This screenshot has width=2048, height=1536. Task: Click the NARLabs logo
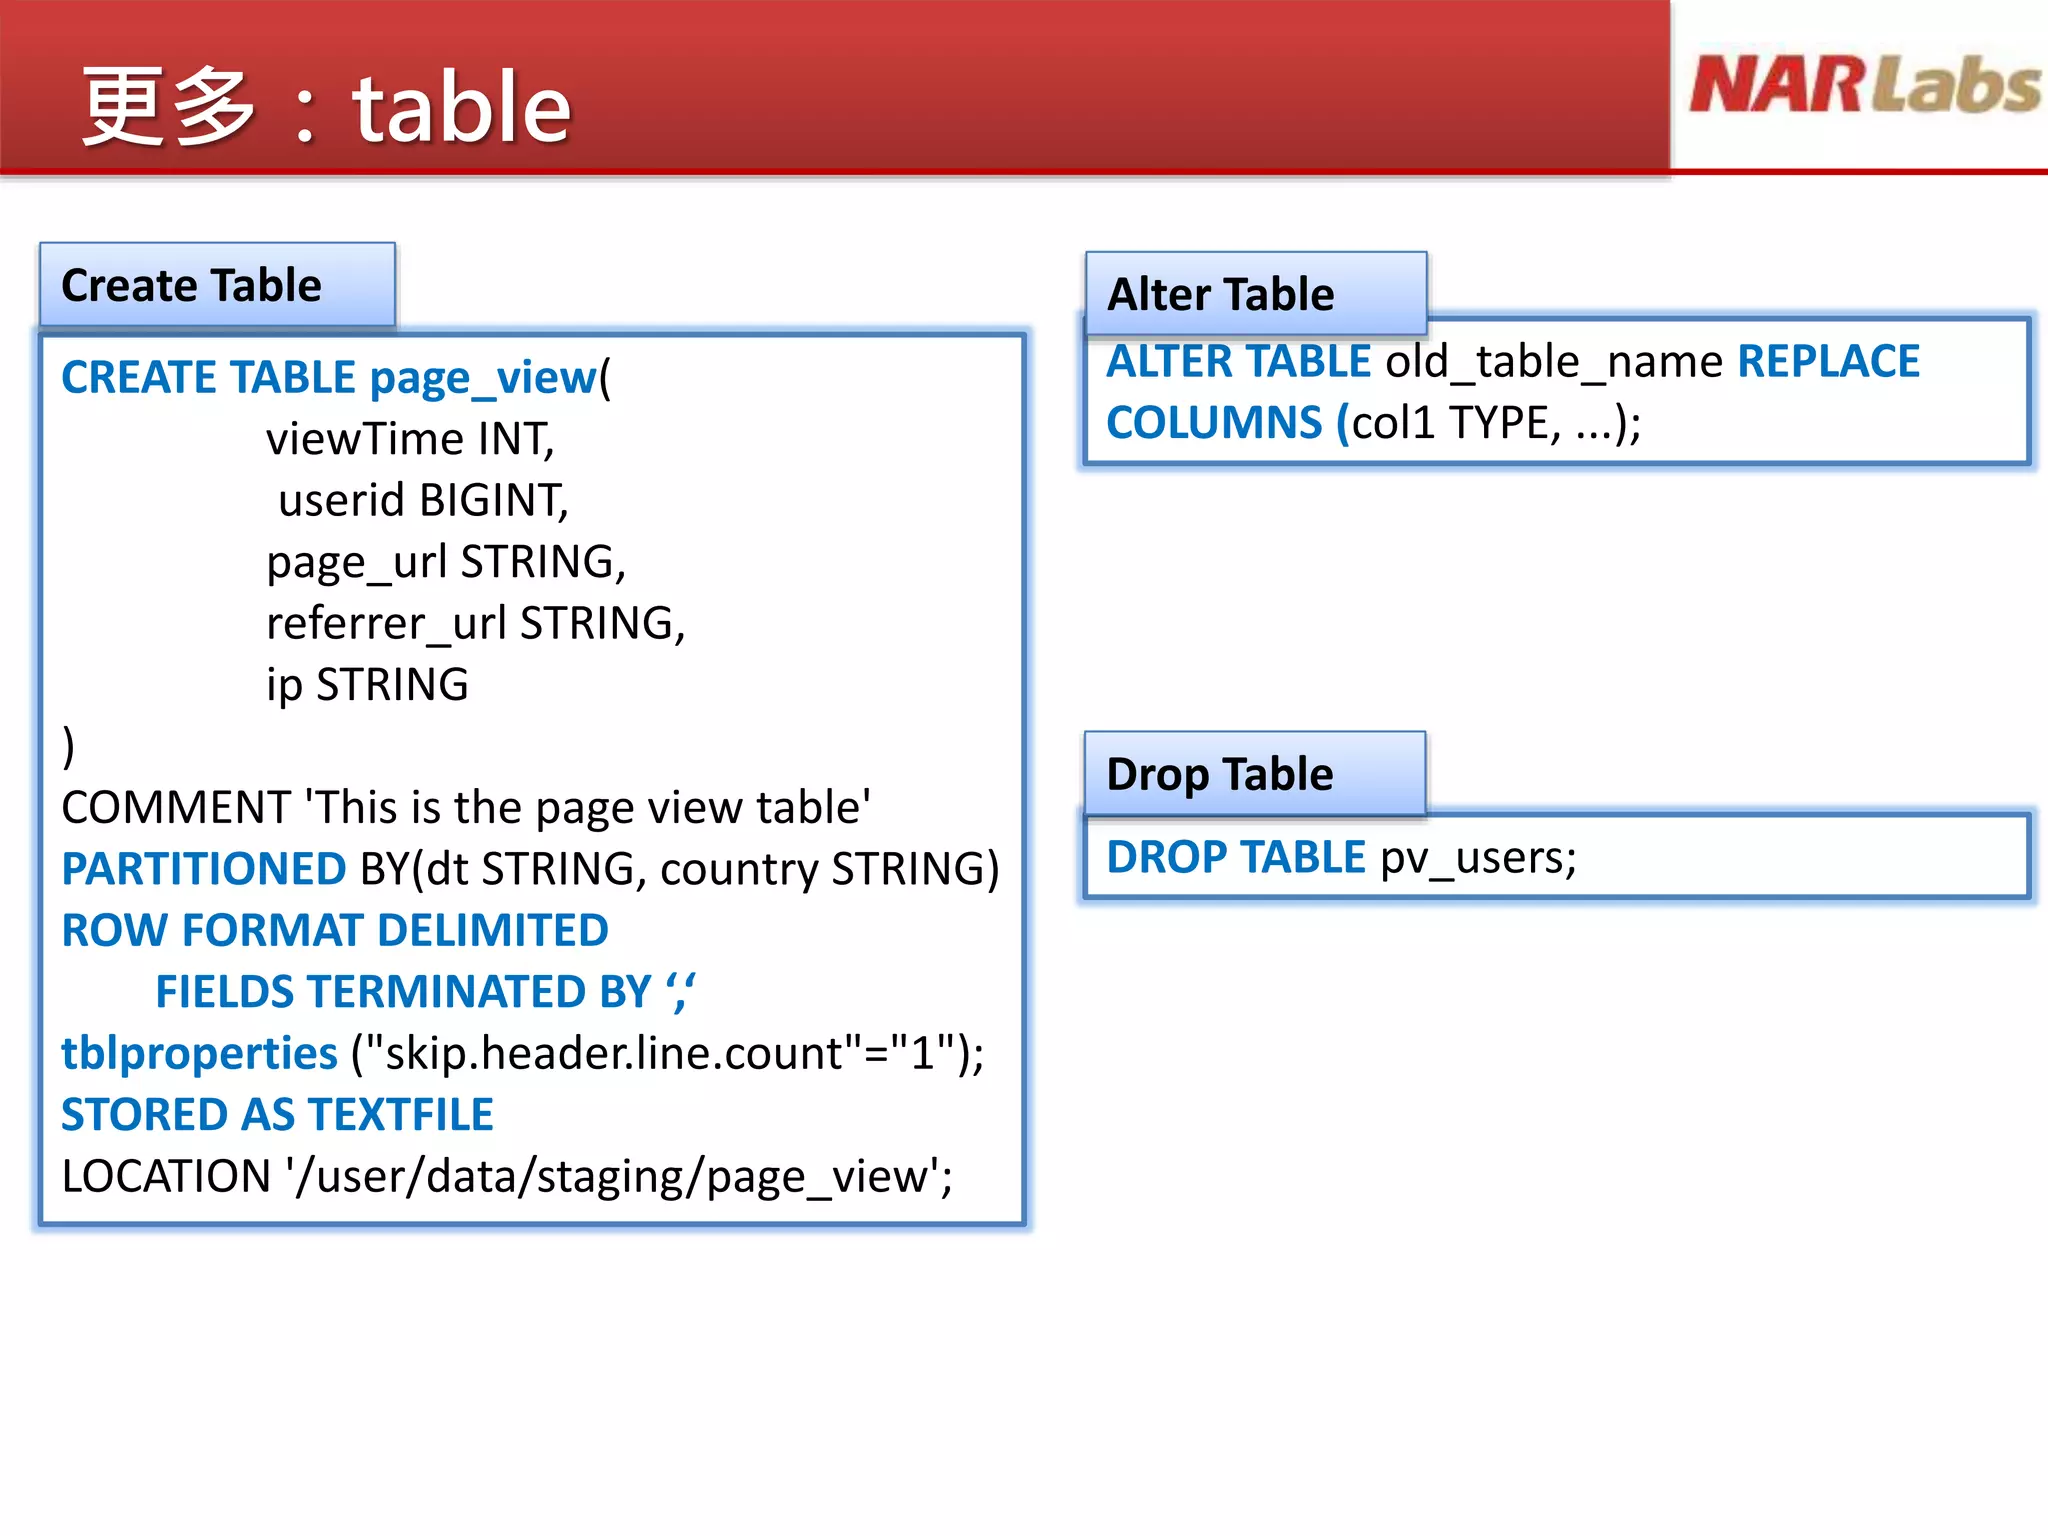click(x=1865, y=84)
